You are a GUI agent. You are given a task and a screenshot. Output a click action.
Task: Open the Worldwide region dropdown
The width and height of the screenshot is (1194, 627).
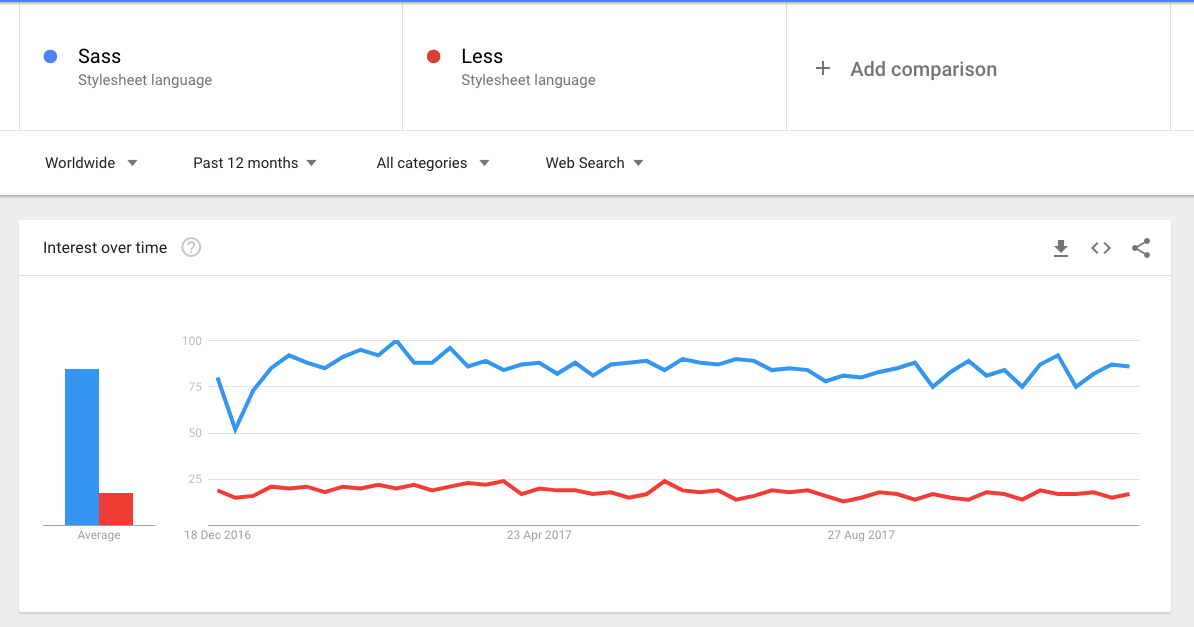91,163
